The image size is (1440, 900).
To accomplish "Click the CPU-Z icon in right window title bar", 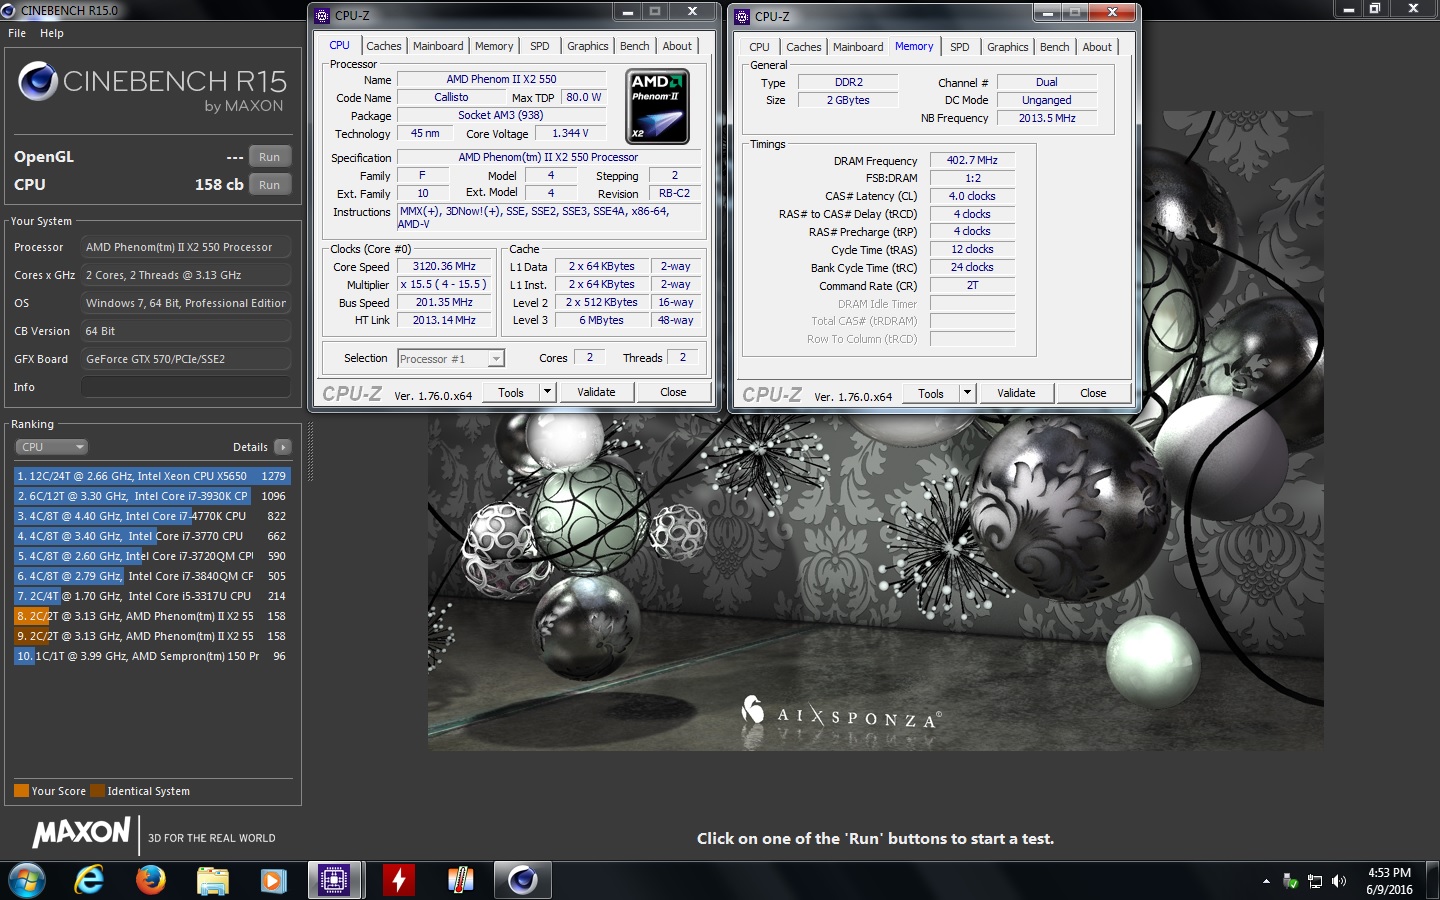I will pyautogui.click(x=742, y=17).
